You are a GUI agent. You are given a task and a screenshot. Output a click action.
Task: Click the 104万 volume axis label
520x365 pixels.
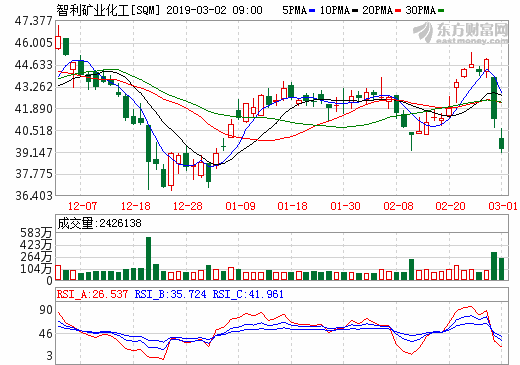click(x=36, y=268)
